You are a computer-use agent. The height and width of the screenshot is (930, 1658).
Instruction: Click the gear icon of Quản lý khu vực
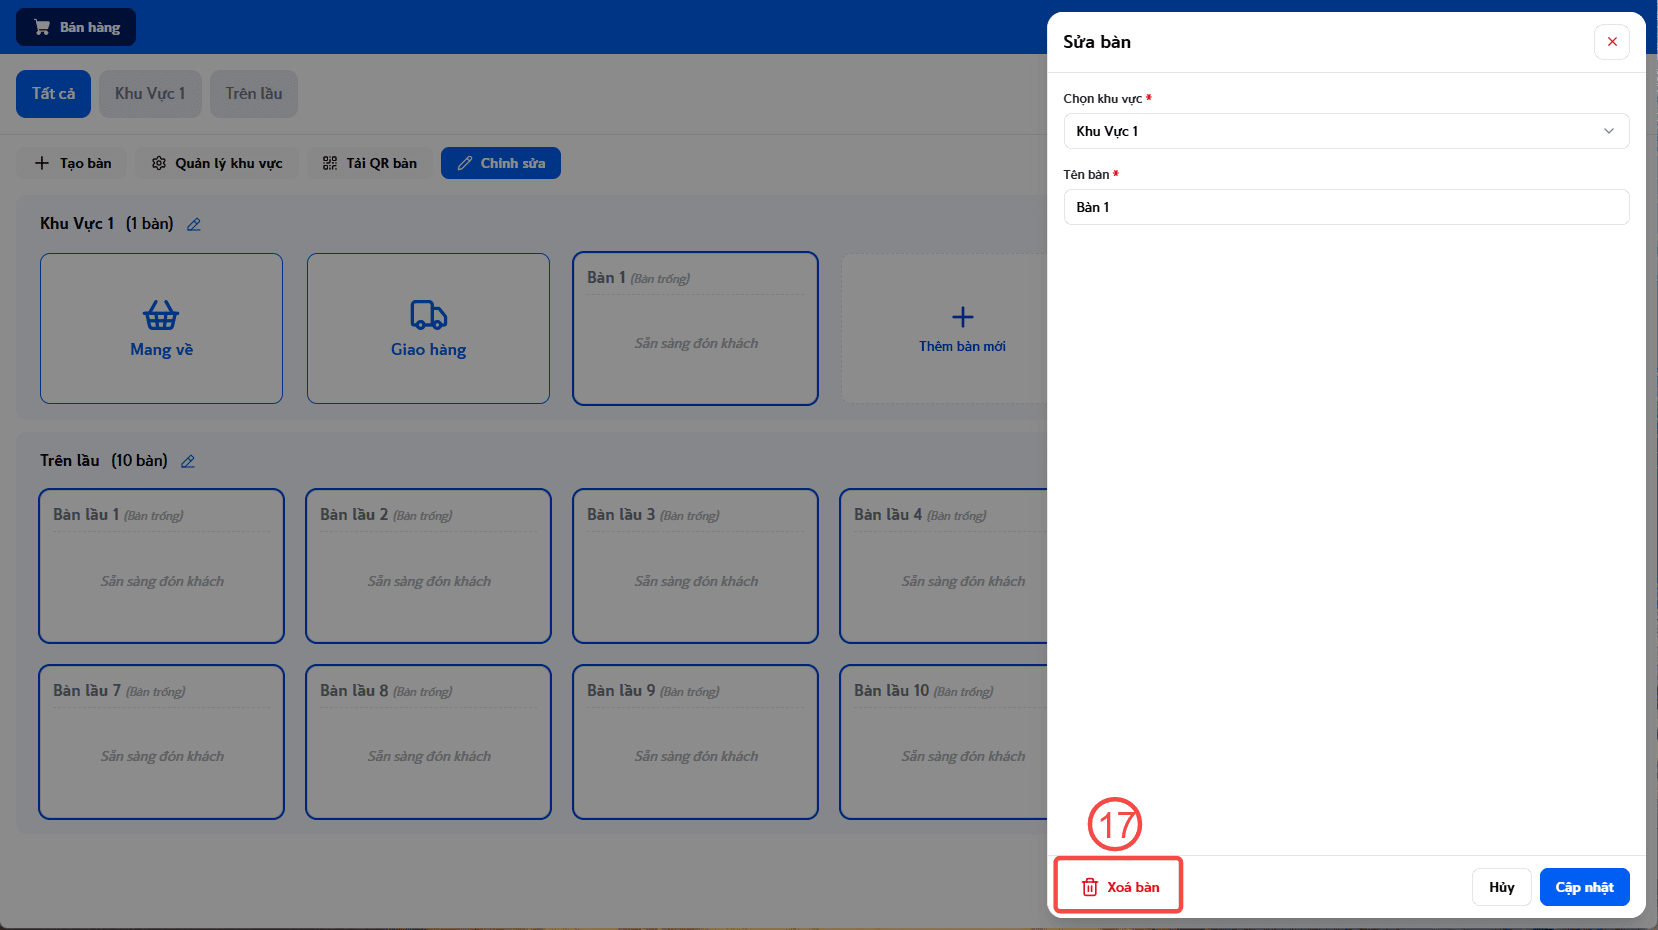point(159,163)
